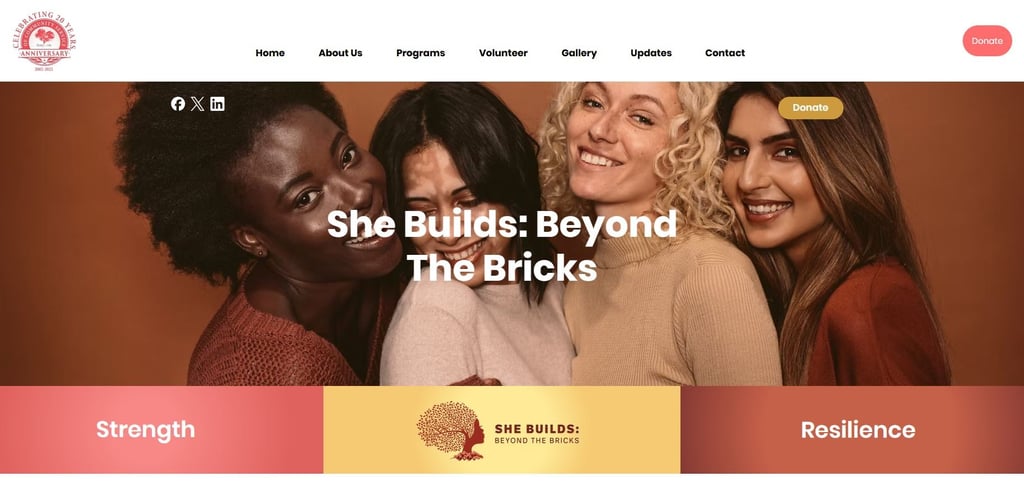Click the pink Donate button in header
The height and width of the screenshot is (503, 1024).
(987, 41)
